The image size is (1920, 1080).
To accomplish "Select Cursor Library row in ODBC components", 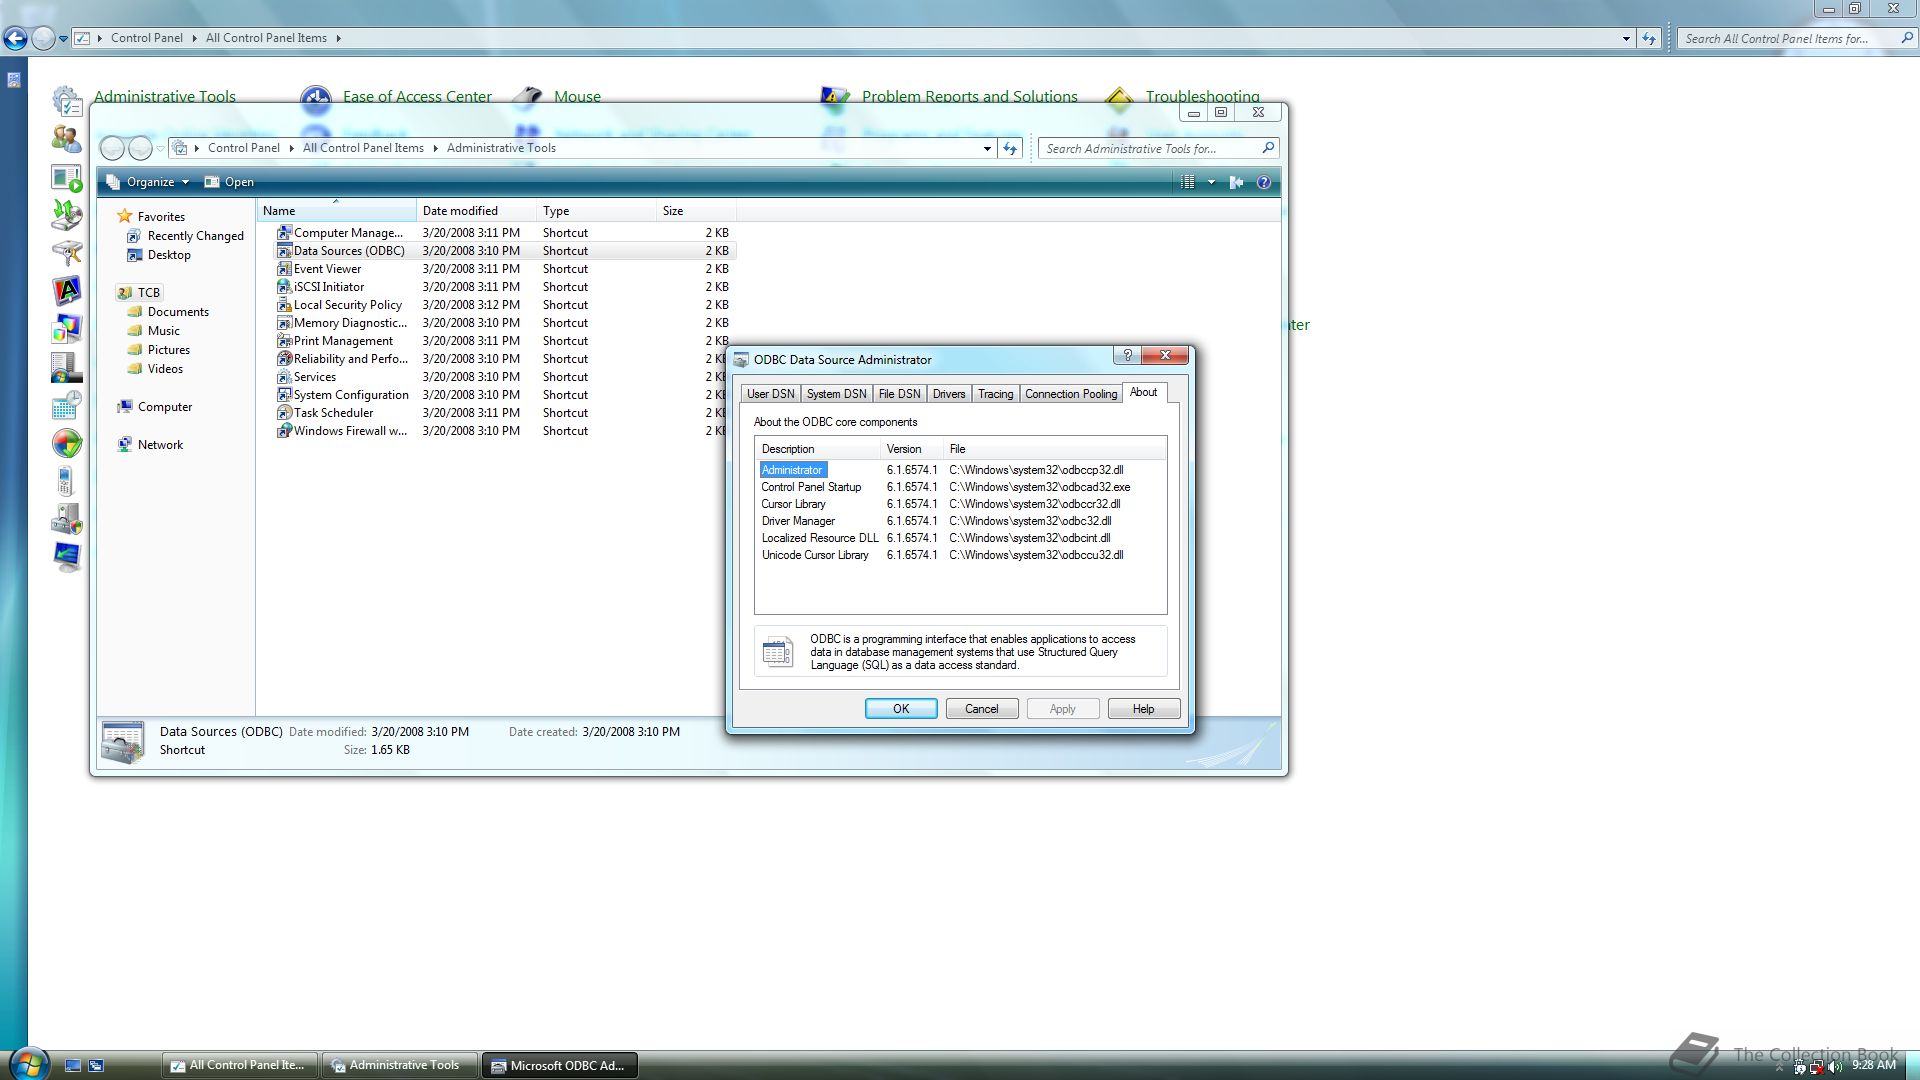I will pos(960,504).
